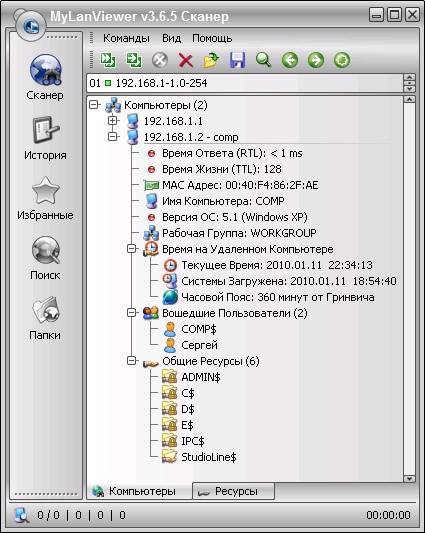Click the magnifier search toolbar icon

tap(264, 60)
